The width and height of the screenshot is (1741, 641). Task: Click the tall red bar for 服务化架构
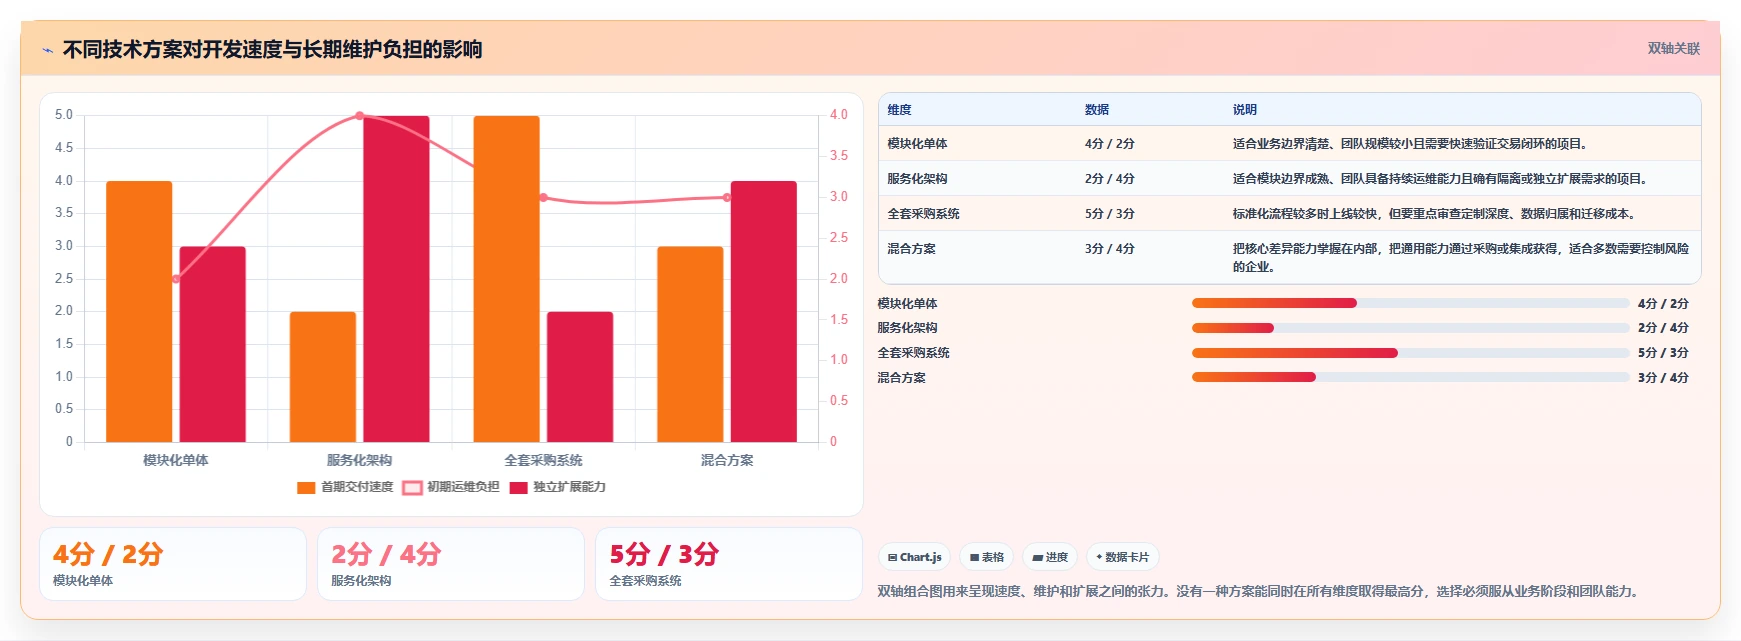coord(396,279)
